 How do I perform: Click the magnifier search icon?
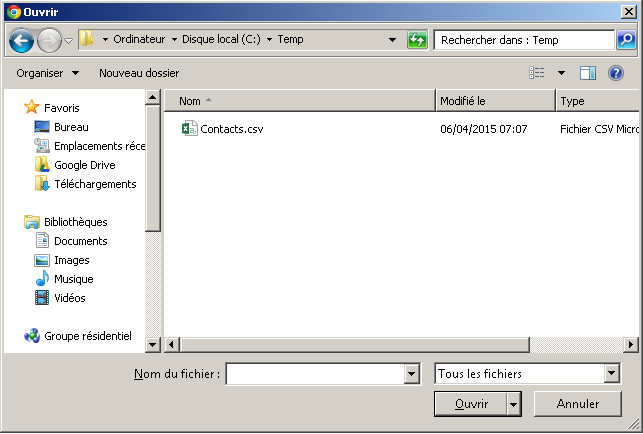coord(626,40)
